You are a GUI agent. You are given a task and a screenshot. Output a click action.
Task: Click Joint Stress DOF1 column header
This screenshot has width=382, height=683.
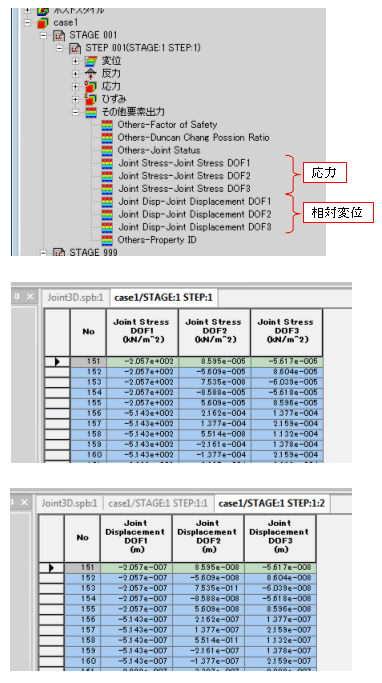pyautogui.click(x=142, y=332)
